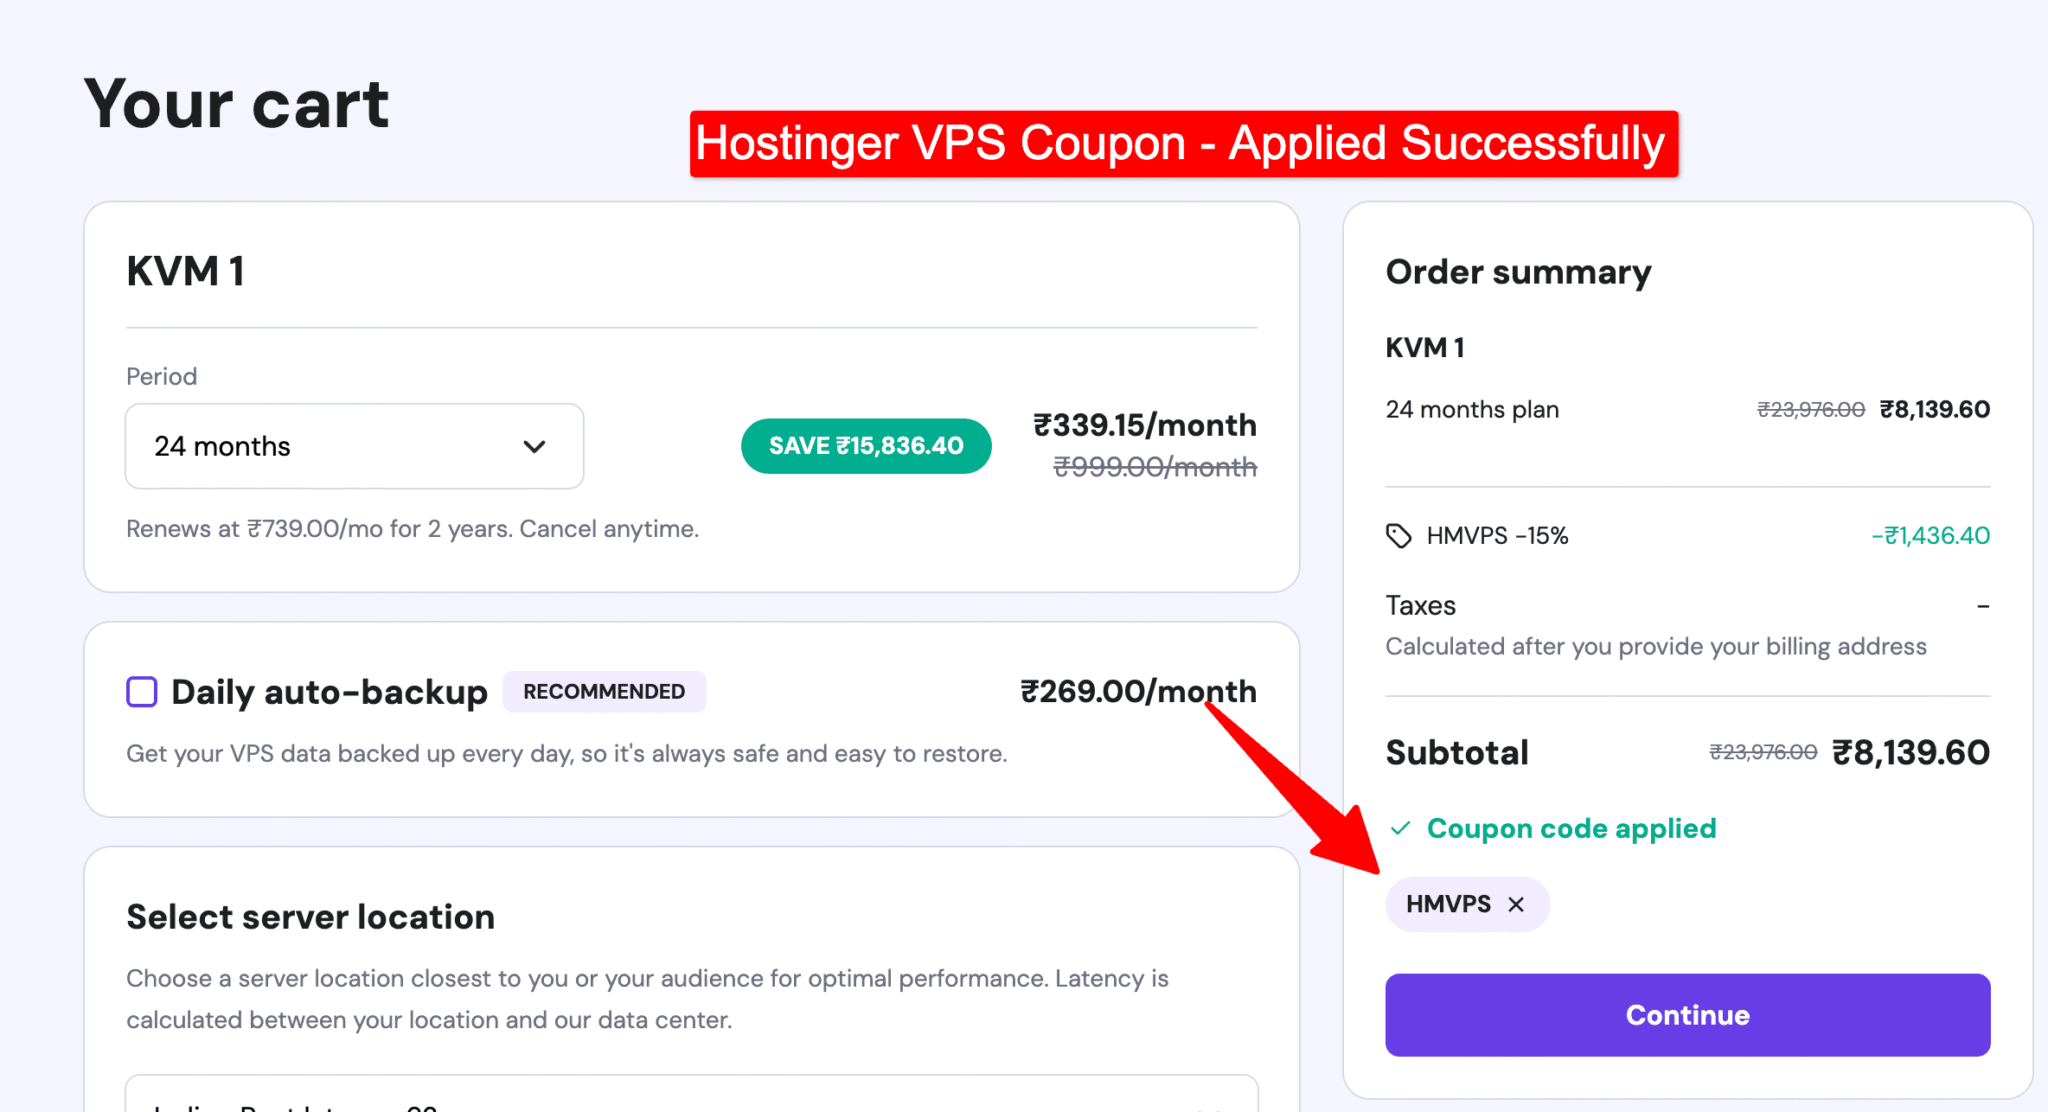Image resolution: width=2048 pixels, height=1112 pixels.
Task: Click the ₹269.00/month auto-backup price
Action: [x=1139, y=691]
